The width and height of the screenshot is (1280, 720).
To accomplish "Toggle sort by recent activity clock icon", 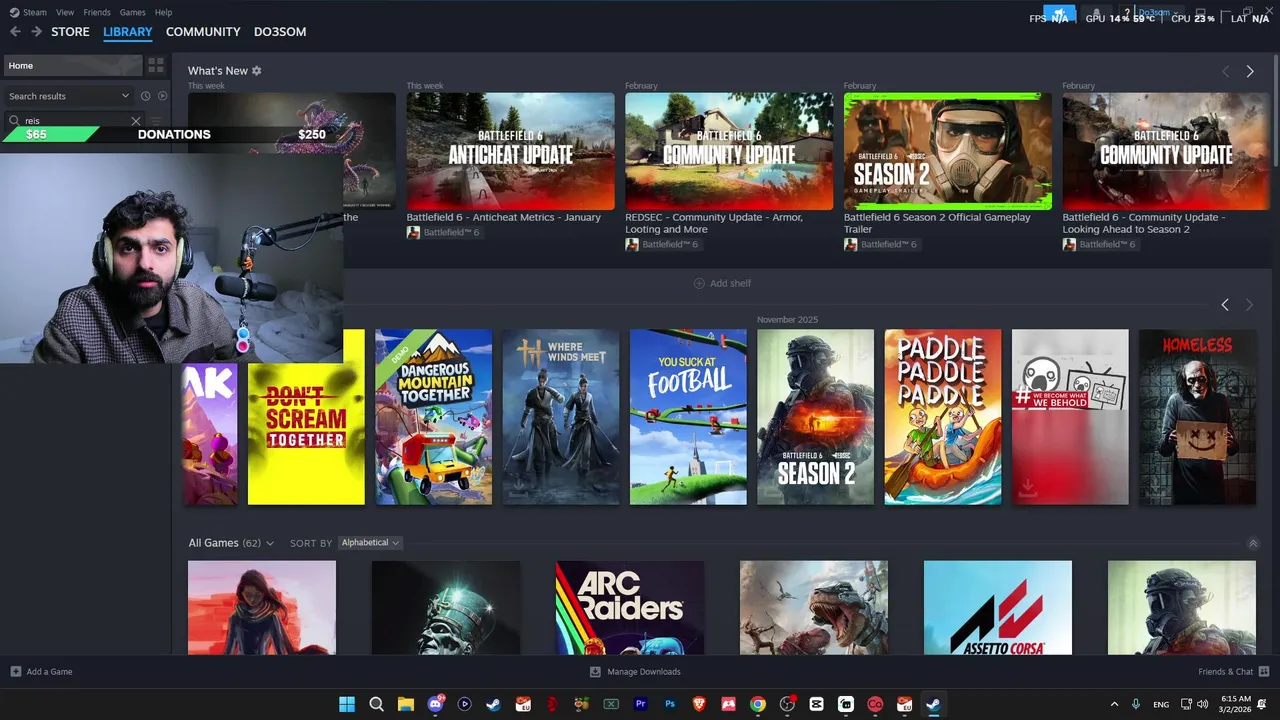I will 145,96.
